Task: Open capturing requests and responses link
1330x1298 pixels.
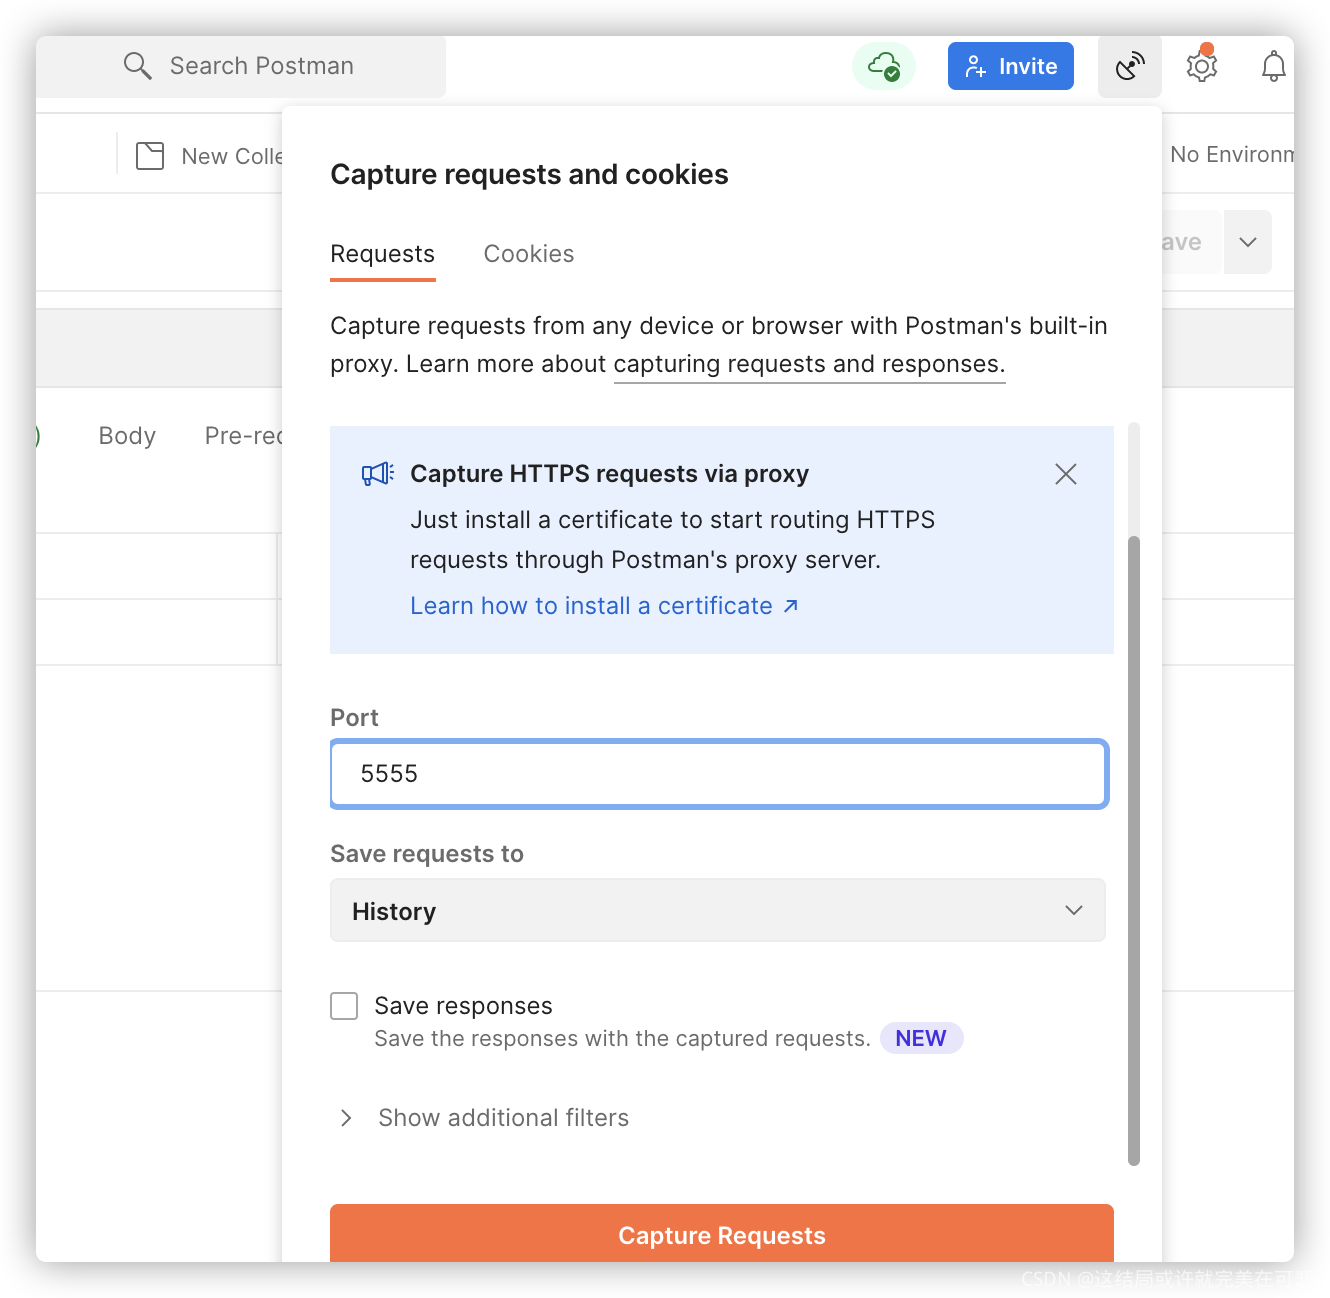Action: pos(809,364)
